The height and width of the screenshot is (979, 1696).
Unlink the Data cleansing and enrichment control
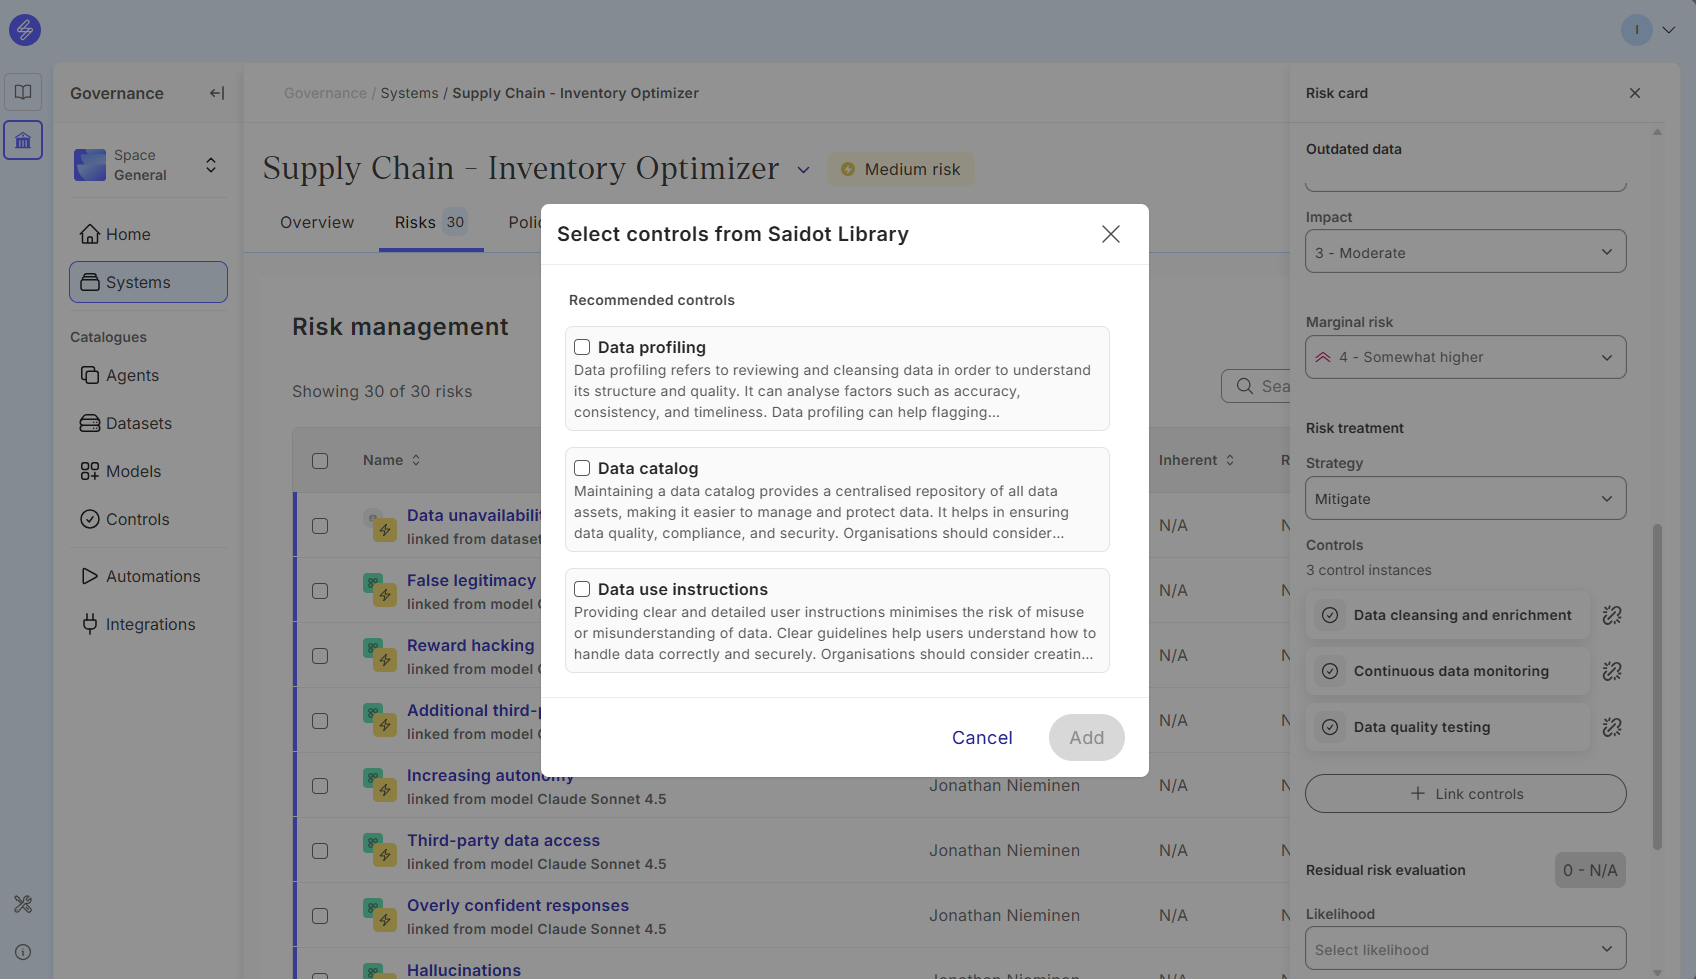(1611, 616)
